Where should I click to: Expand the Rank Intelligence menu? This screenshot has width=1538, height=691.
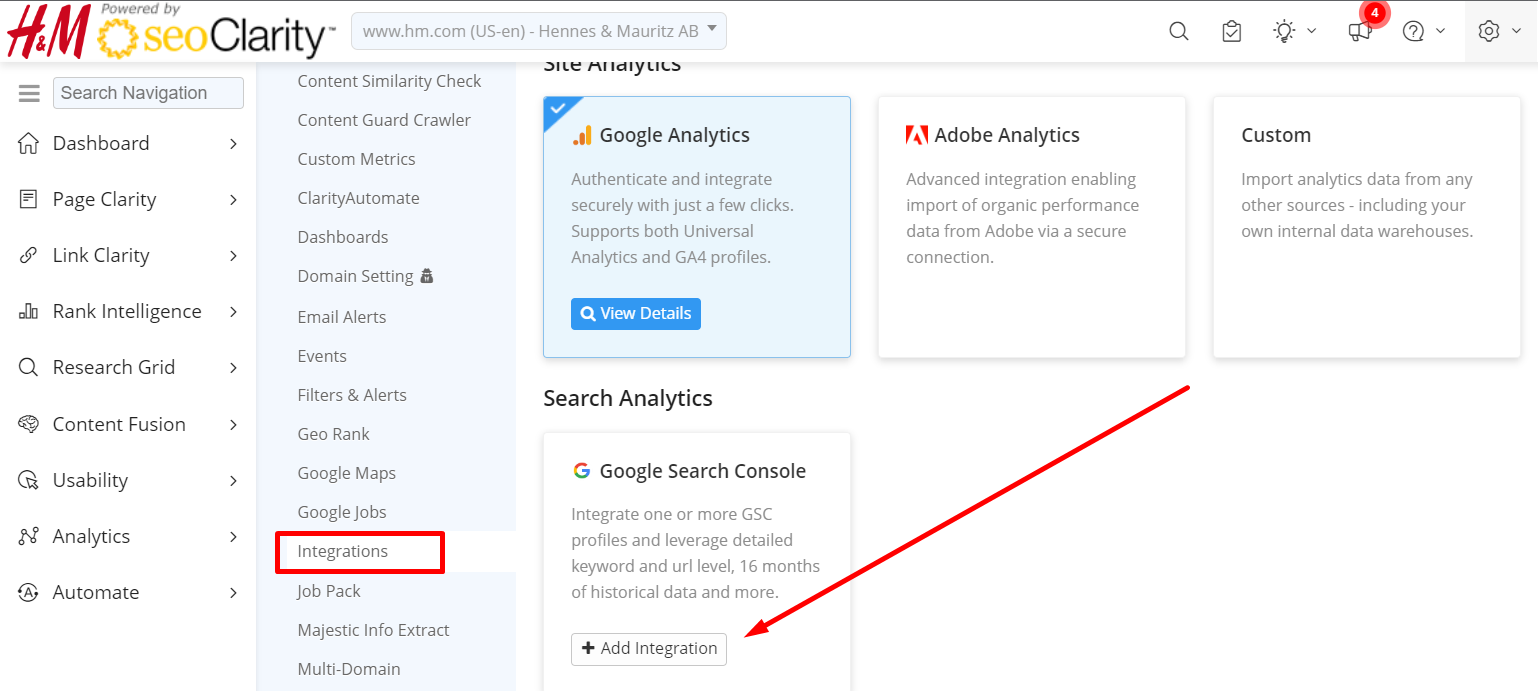click(x=127, y=312)
